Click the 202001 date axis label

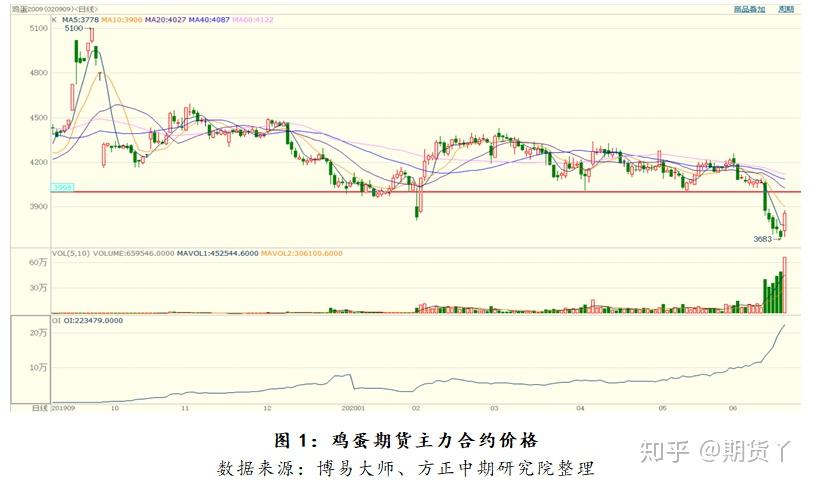pos(353,408)
